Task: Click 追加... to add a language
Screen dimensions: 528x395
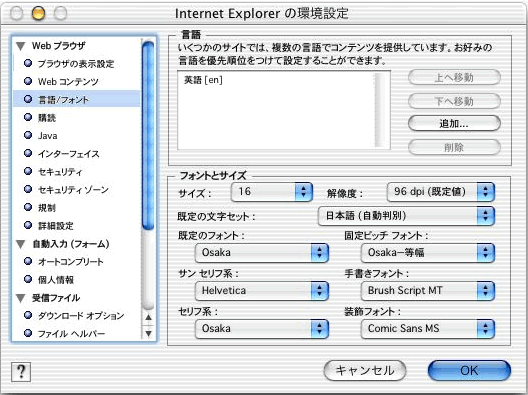Action: click(454, 124)
